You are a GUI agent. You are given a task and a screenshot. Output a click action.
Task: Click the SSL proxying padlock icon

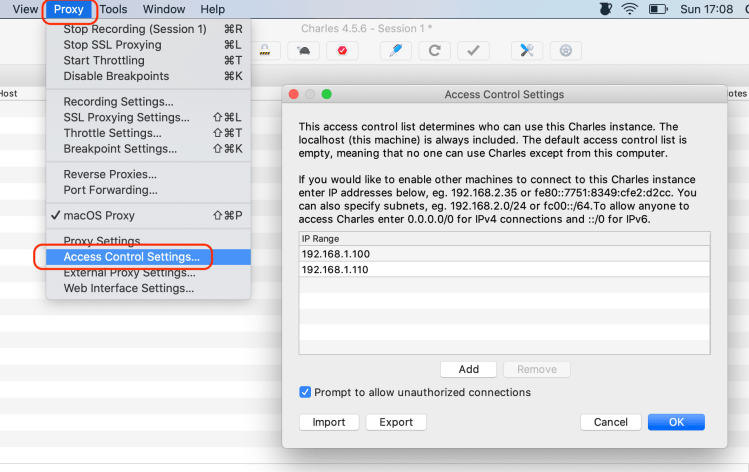point(264,50)
